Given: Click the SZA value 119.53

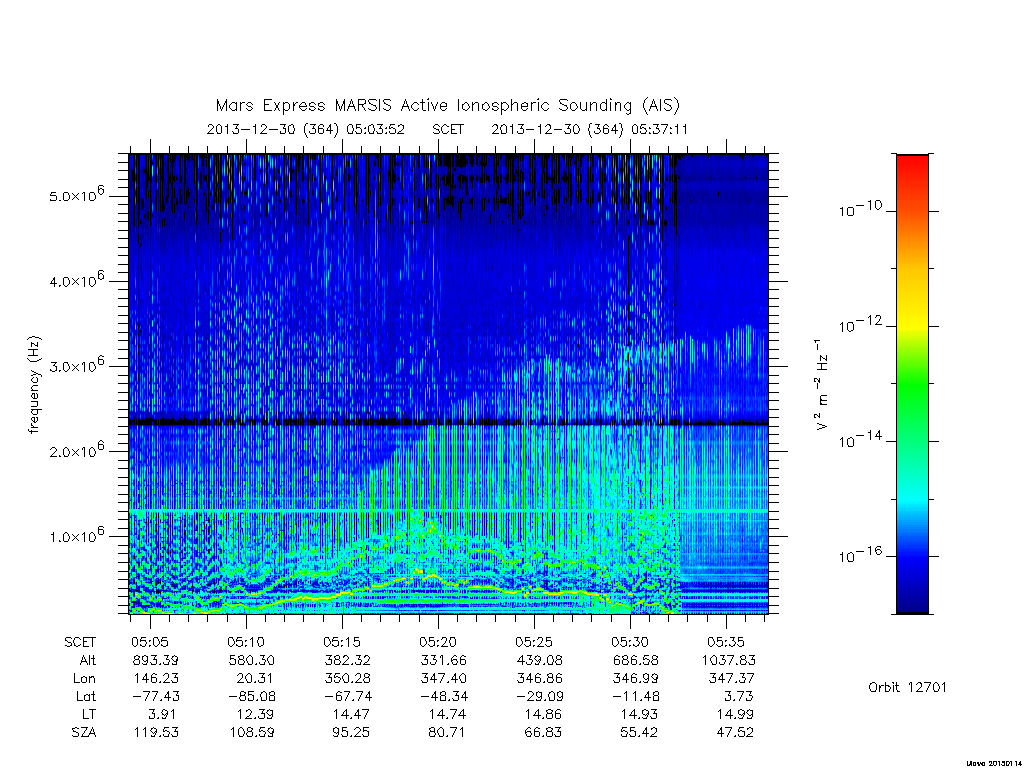Looking at the screenshot, I should (x=155, y=732).
